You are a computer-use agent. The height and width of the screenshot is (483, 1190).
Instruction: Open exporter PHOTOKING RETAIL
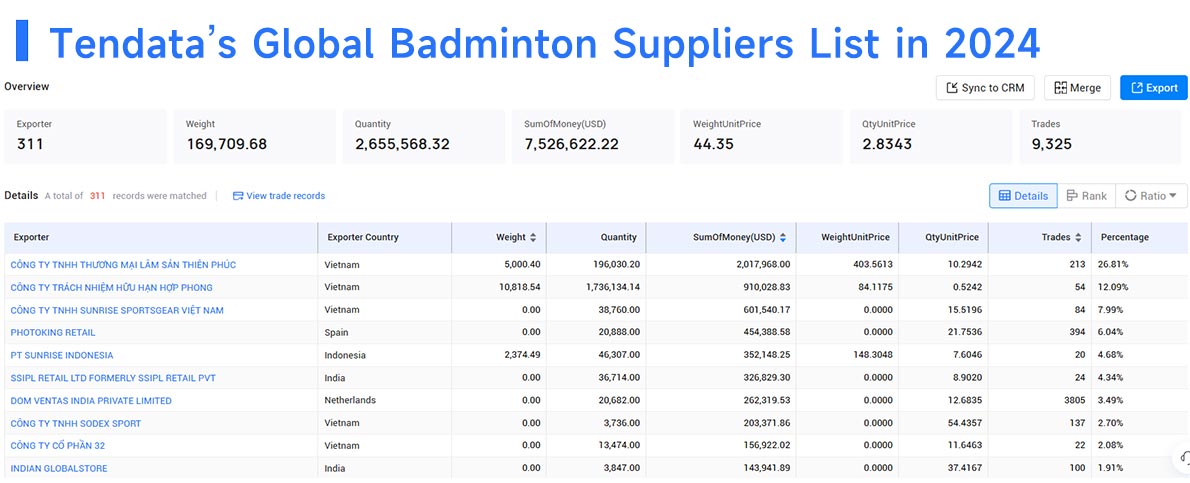point(53,333)
